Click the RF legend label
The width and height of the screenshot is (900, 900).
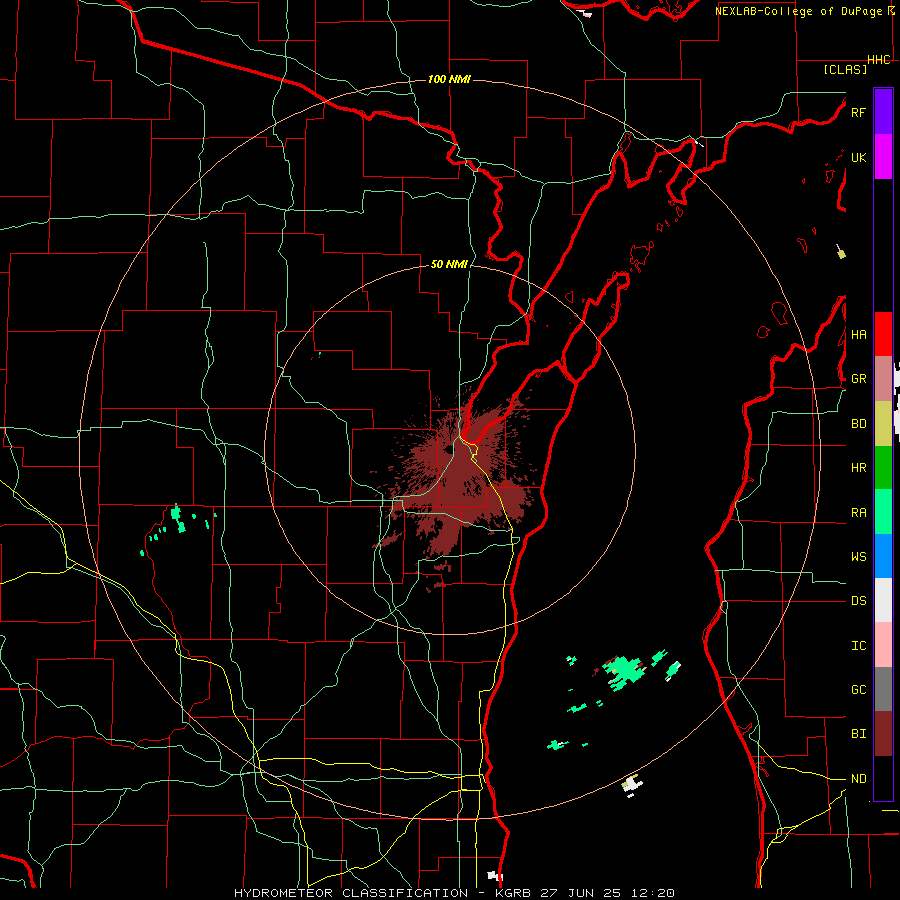tap(858, 112)
